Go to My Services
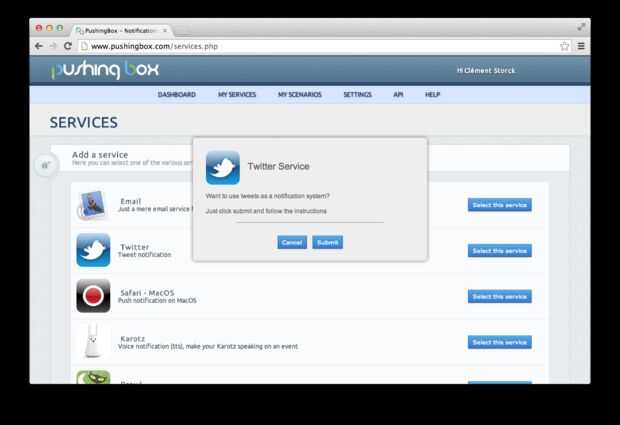This screenshot has width=620, height=425. coord(237,94)
